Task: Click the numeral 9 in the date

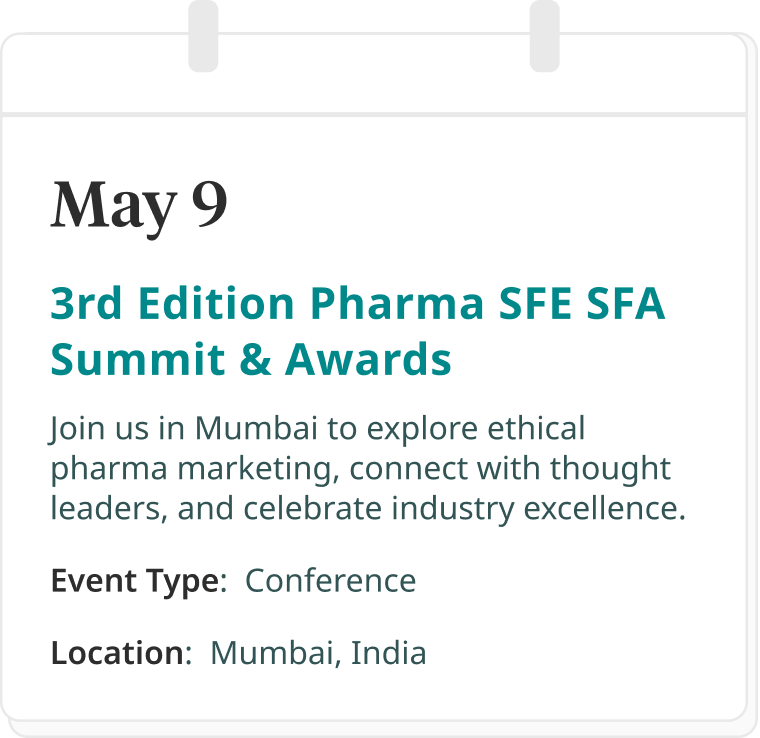Action: tap(209, 204)
